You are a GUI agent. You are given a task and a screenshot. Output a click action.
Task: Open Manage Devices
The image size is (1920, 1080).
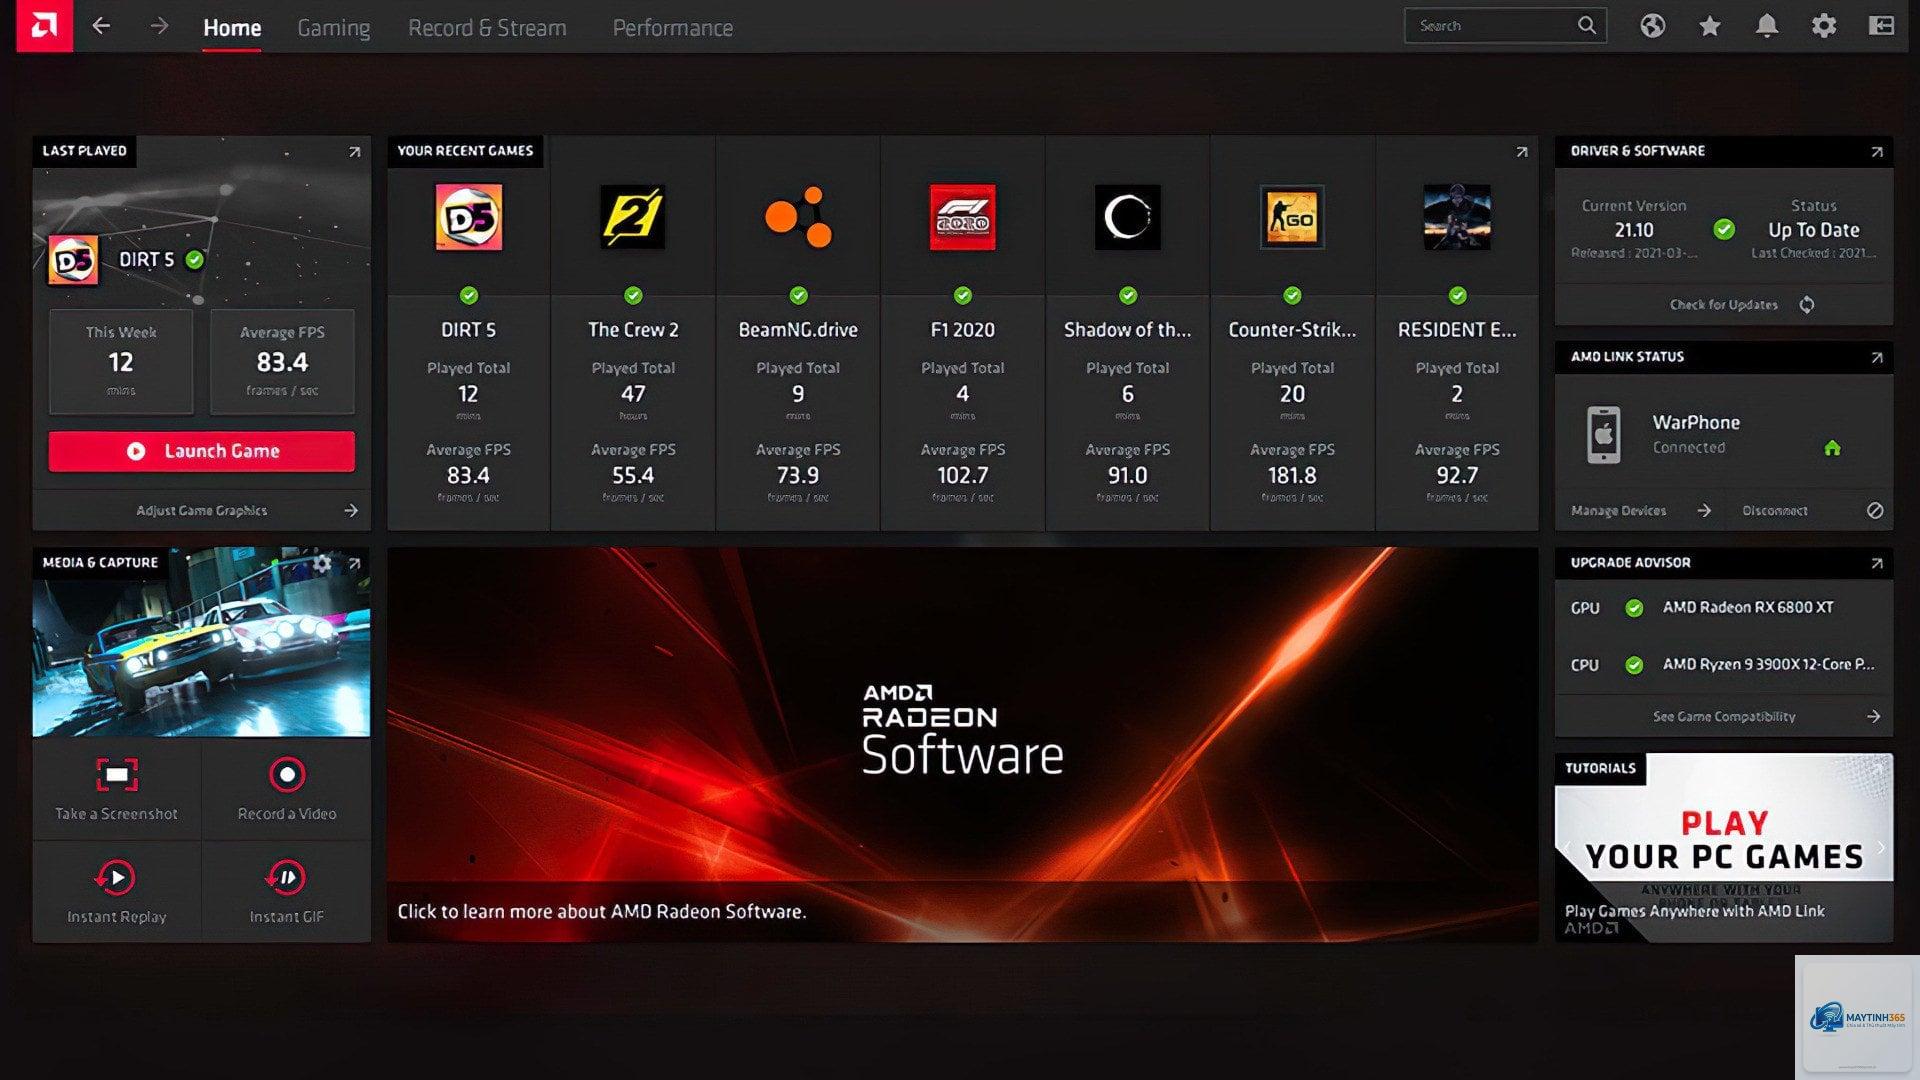(x=1618, y=511)
